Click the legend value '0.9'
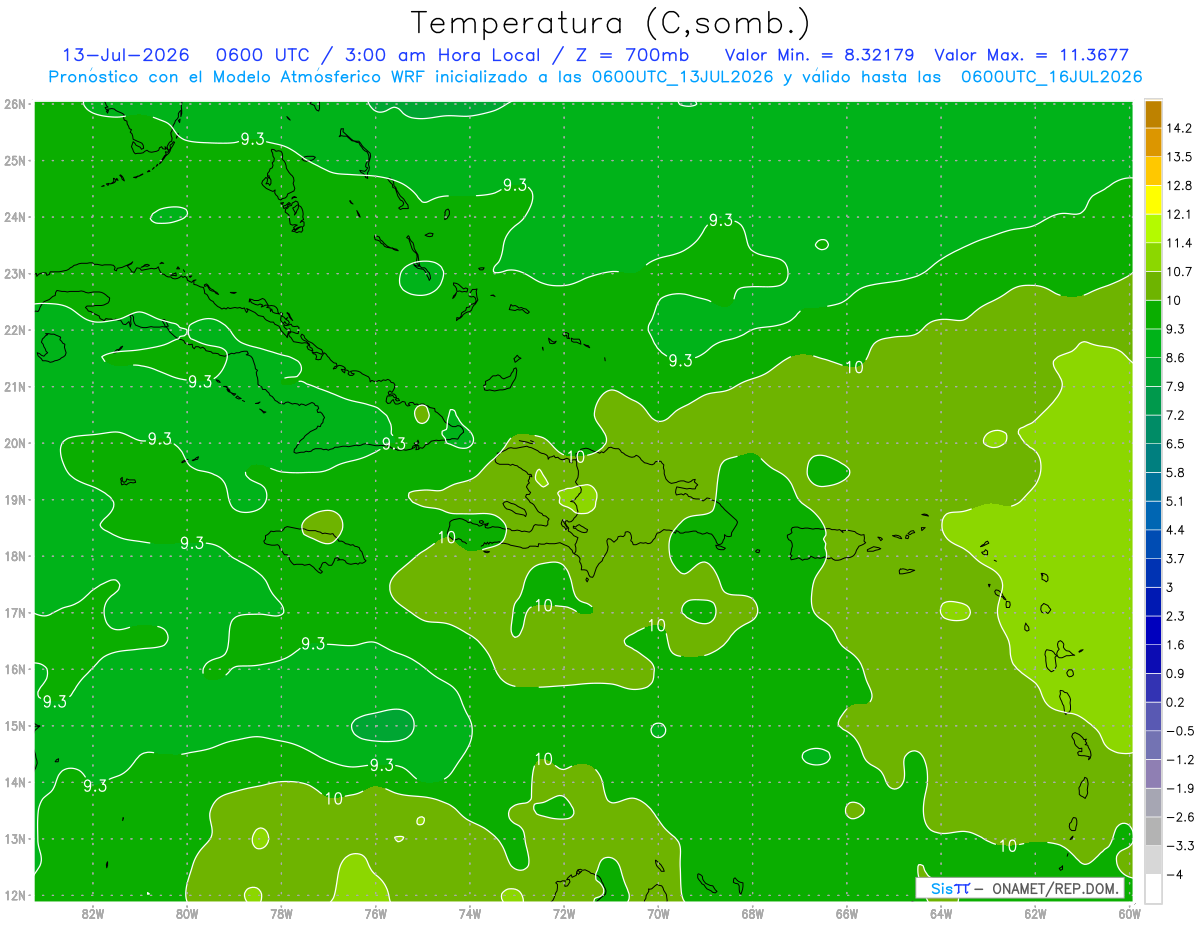 point(1176,674)
